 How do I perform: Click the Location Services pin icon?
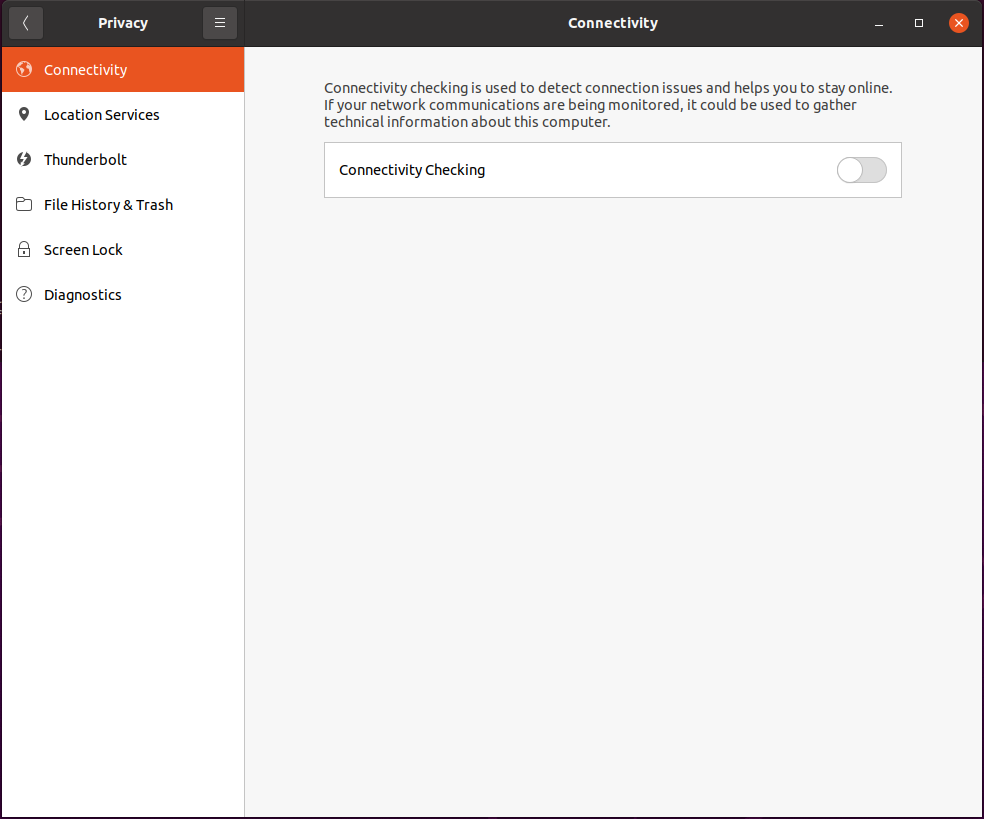24,114
